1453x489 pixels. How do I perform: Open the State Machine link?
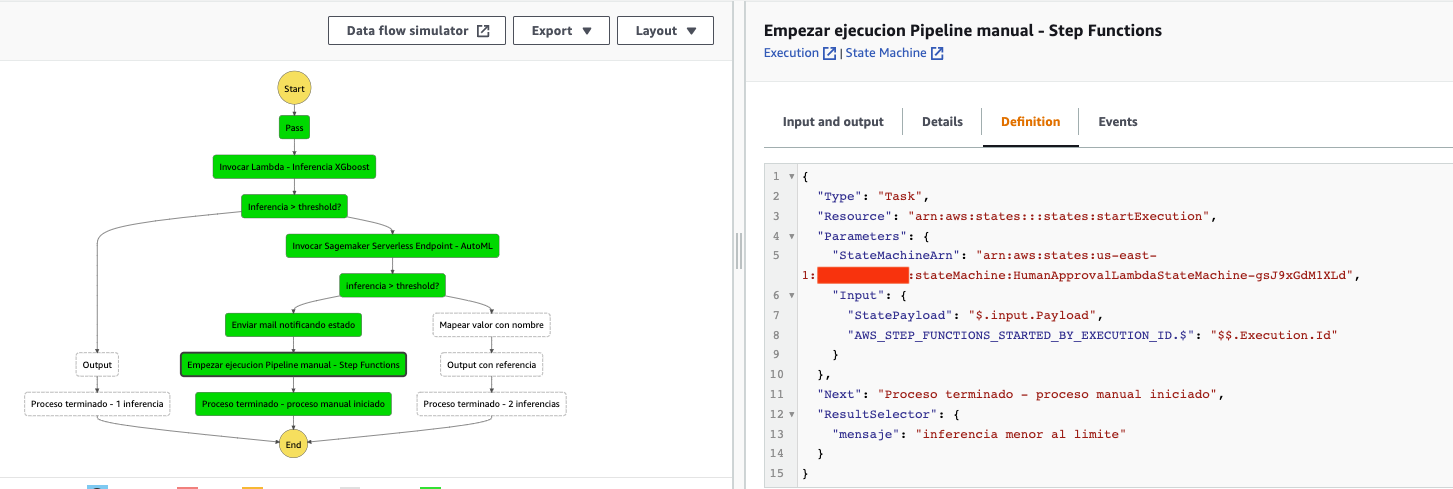[886, 54]
